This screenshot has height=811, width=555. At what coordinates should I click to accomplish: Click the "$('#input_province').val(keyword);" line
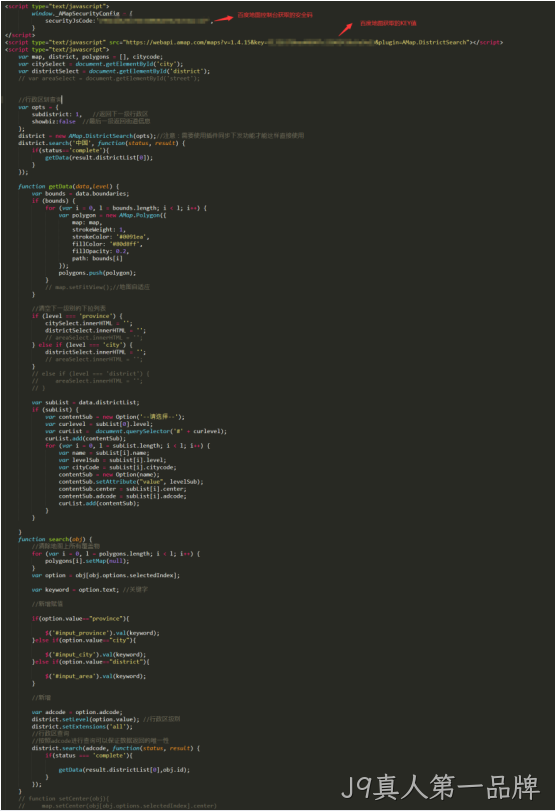coord(102,633)
